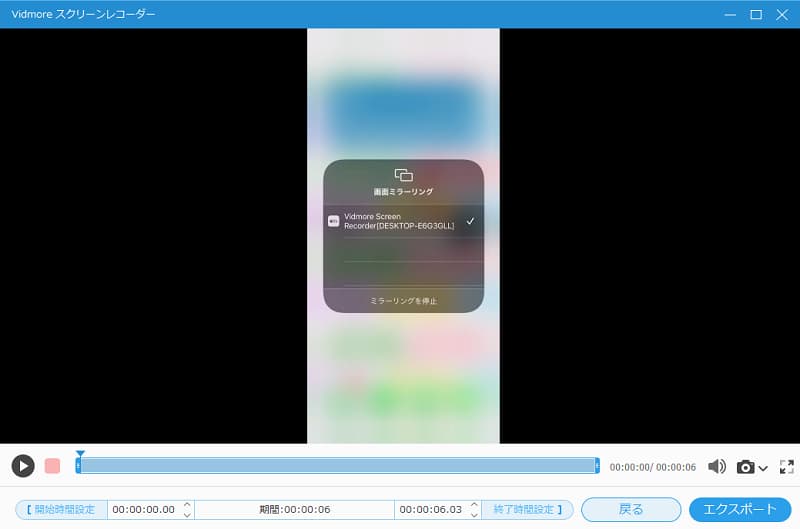Decrease the start time with the down arrow
The image size is (800, 529).
(x=187, y=515)
